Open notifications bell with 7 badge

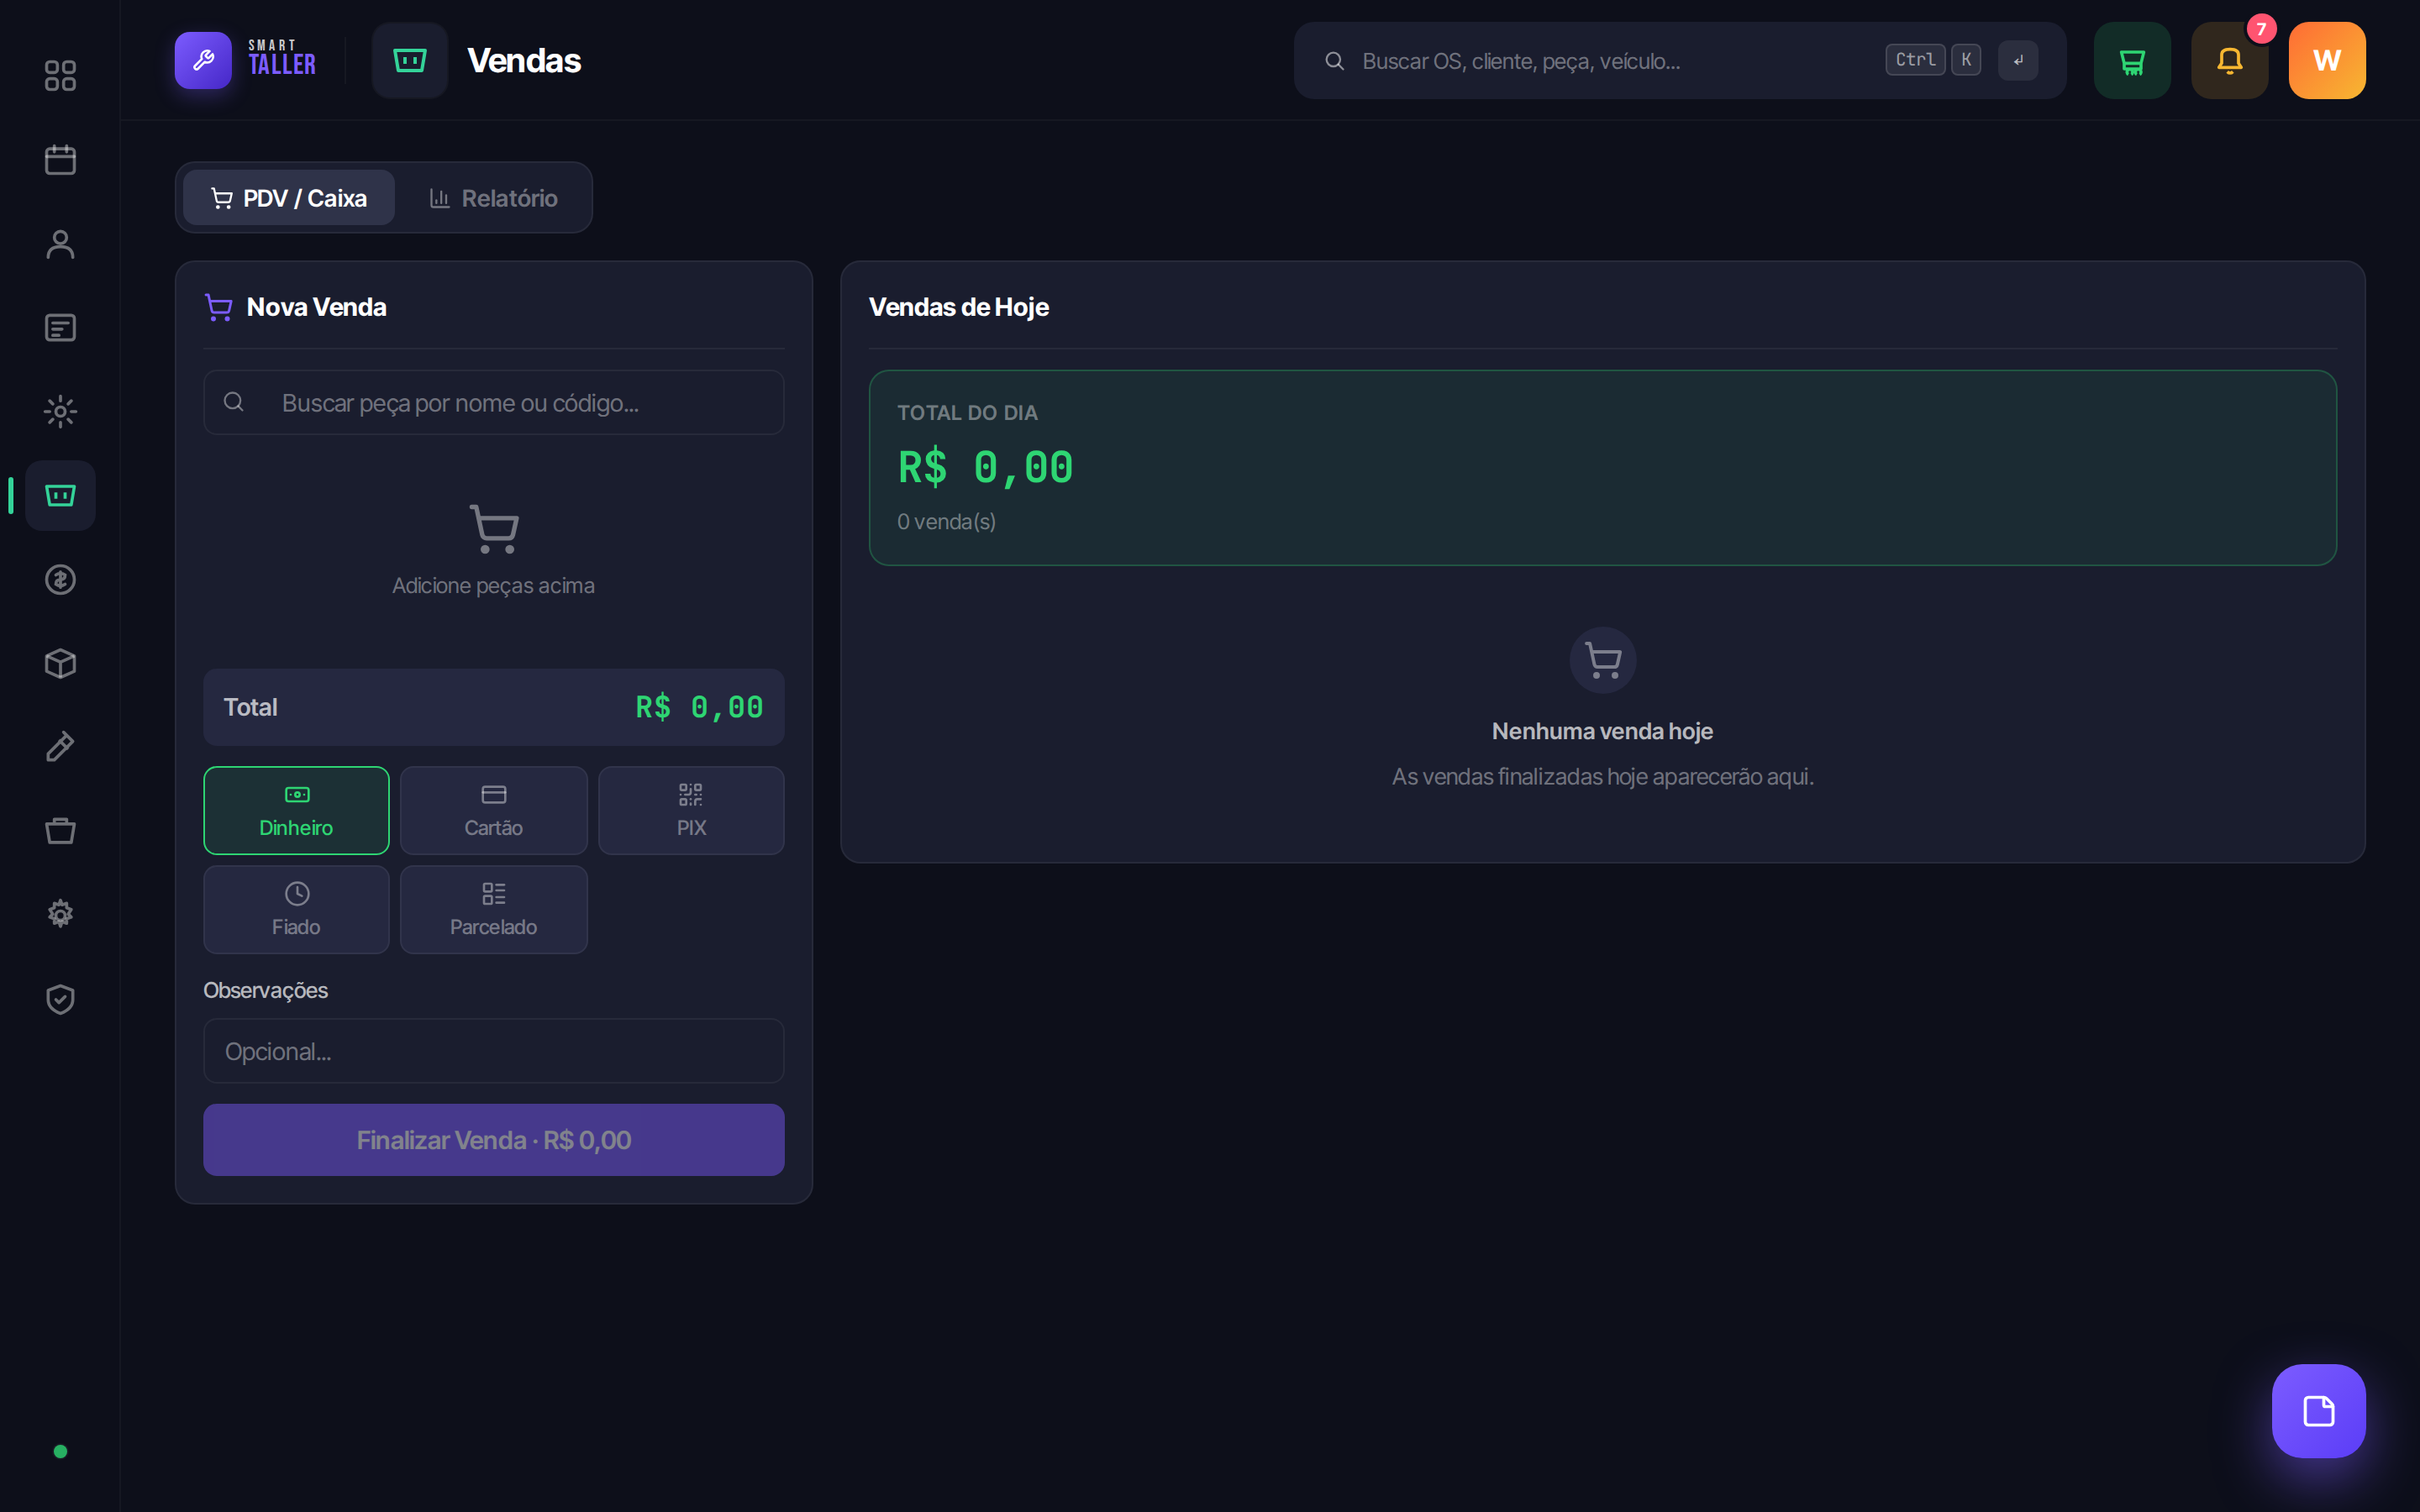click(2230, 61)
